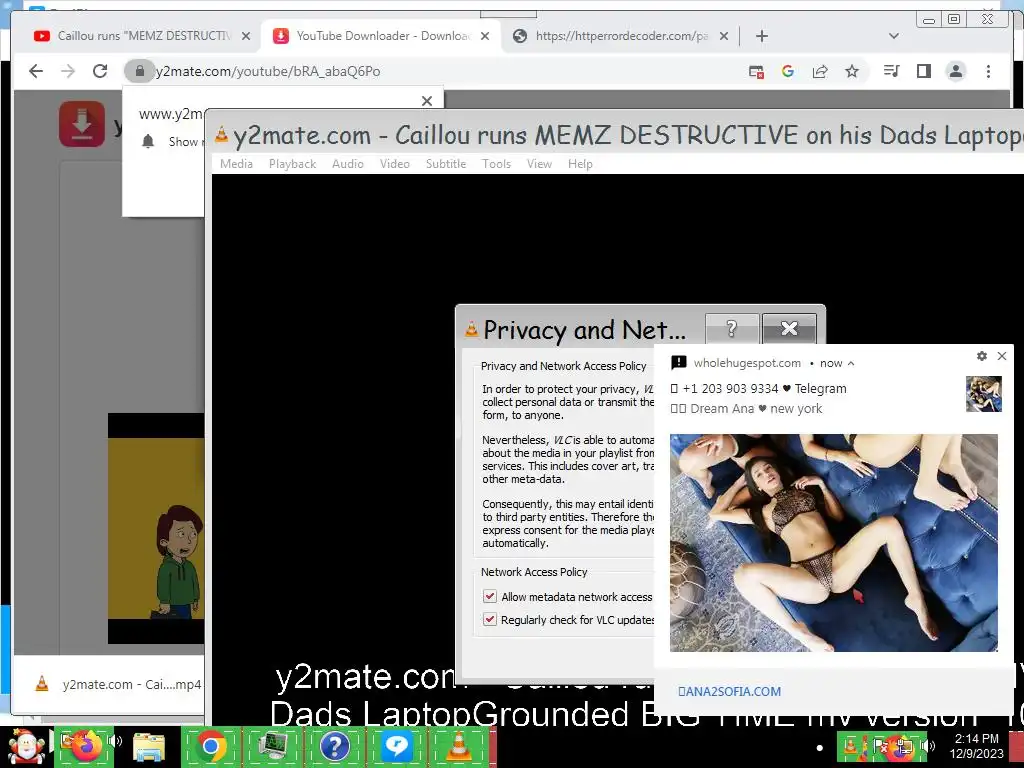The width and height of the screenshot is (1024, 768).
Task: Go back in Chrome history
Action: [36, 71]
